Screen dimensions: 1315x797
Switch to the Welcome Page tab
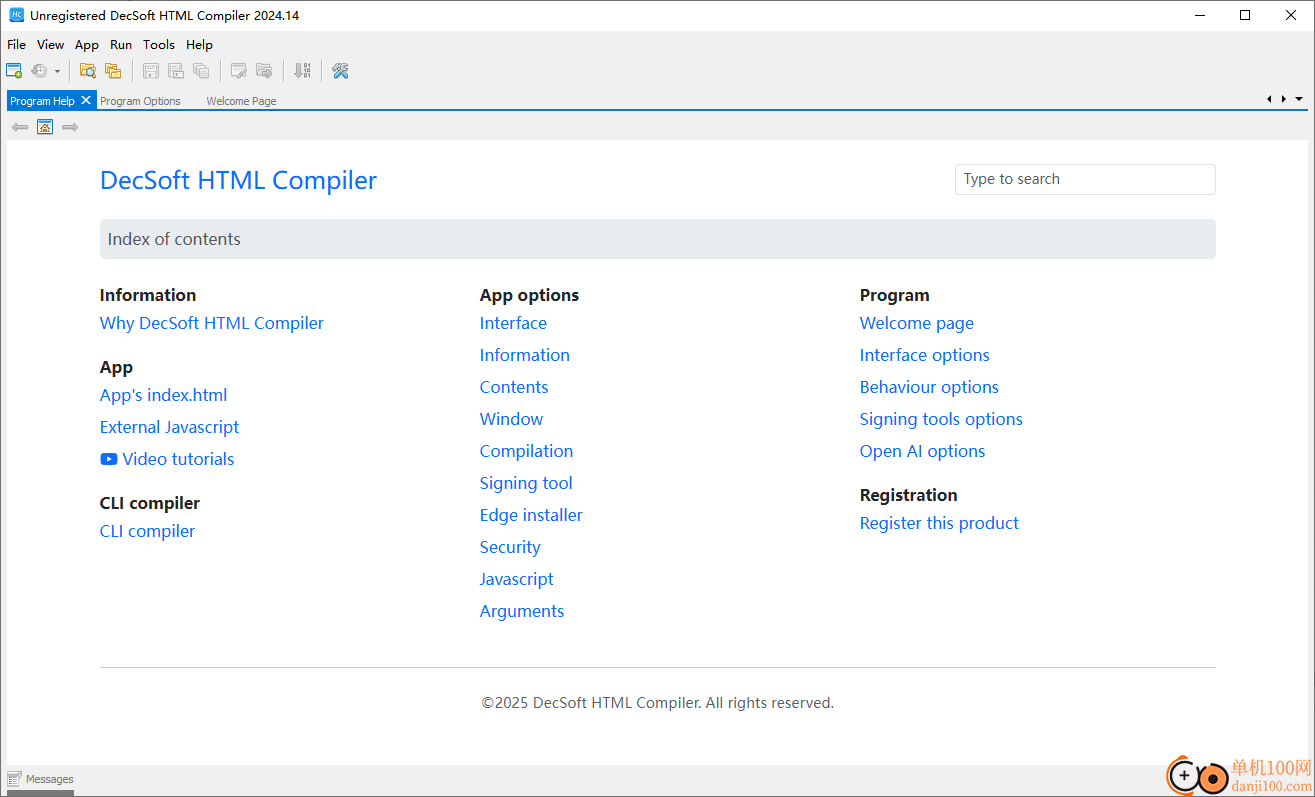coord(241,101)
